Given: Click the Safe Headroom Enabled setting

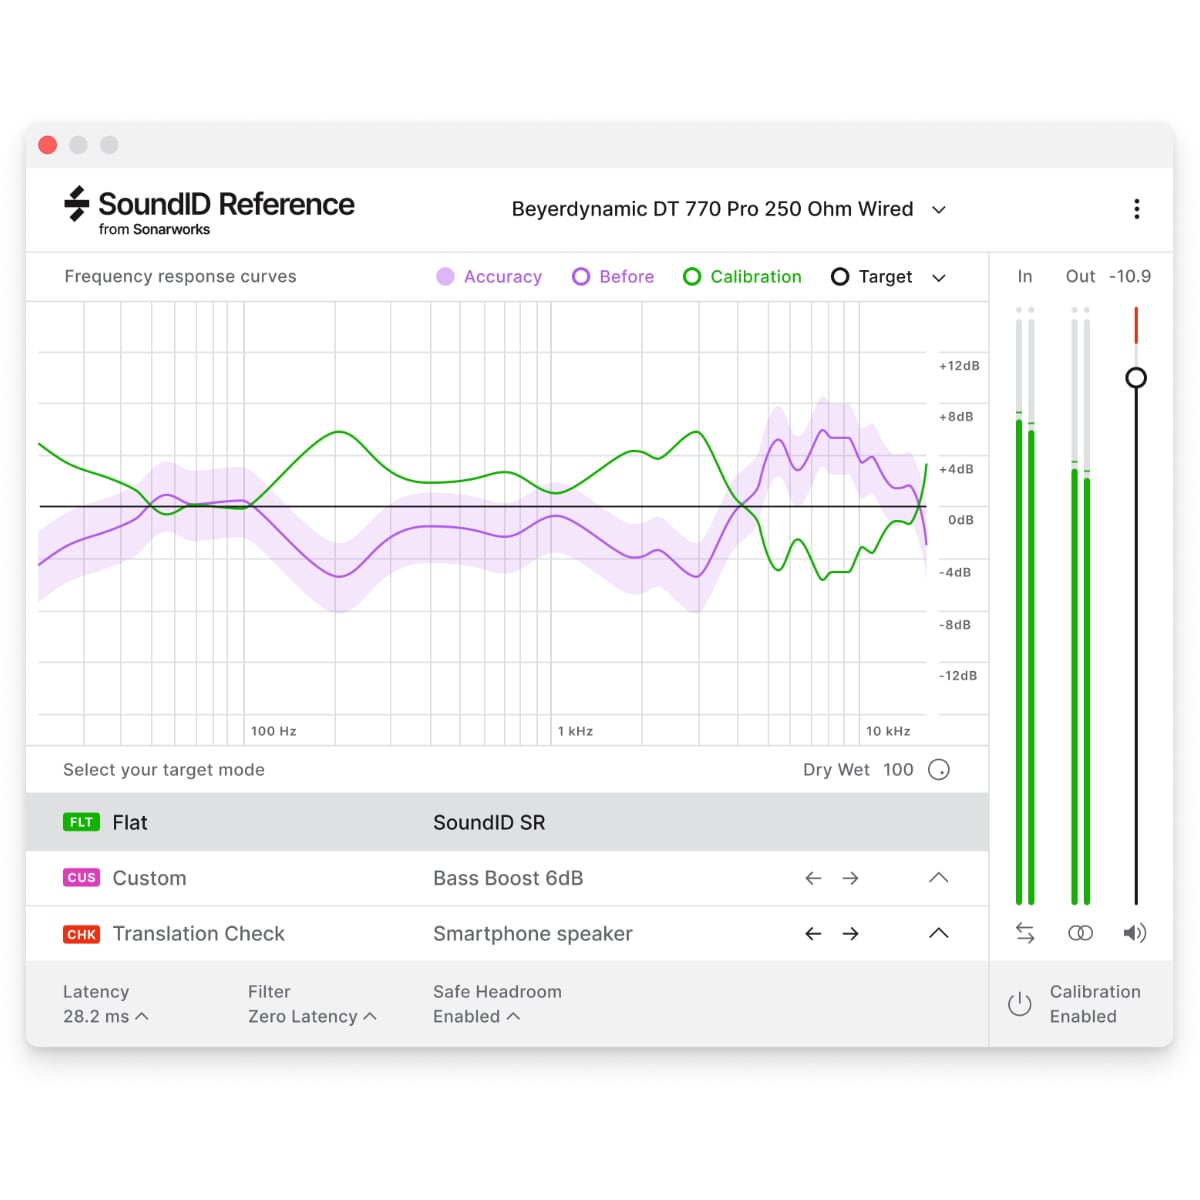Looking at the screenshot, I should 476,1016.
